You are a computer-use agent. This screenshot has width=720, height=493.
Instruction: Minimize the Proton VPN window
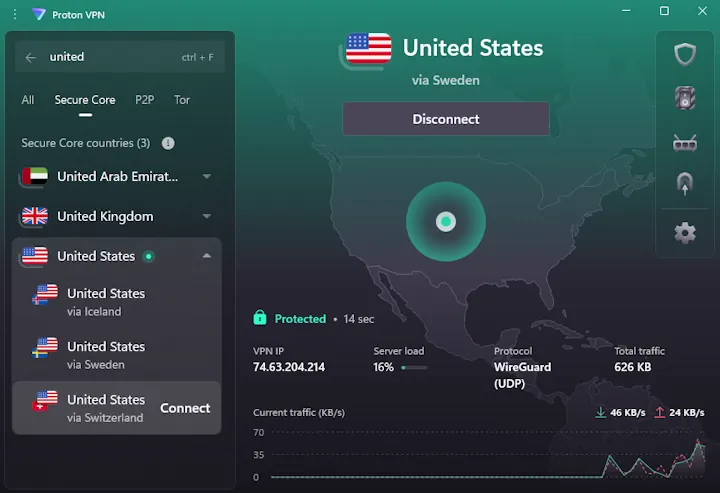pyautogui.click(x=626, y=11)
